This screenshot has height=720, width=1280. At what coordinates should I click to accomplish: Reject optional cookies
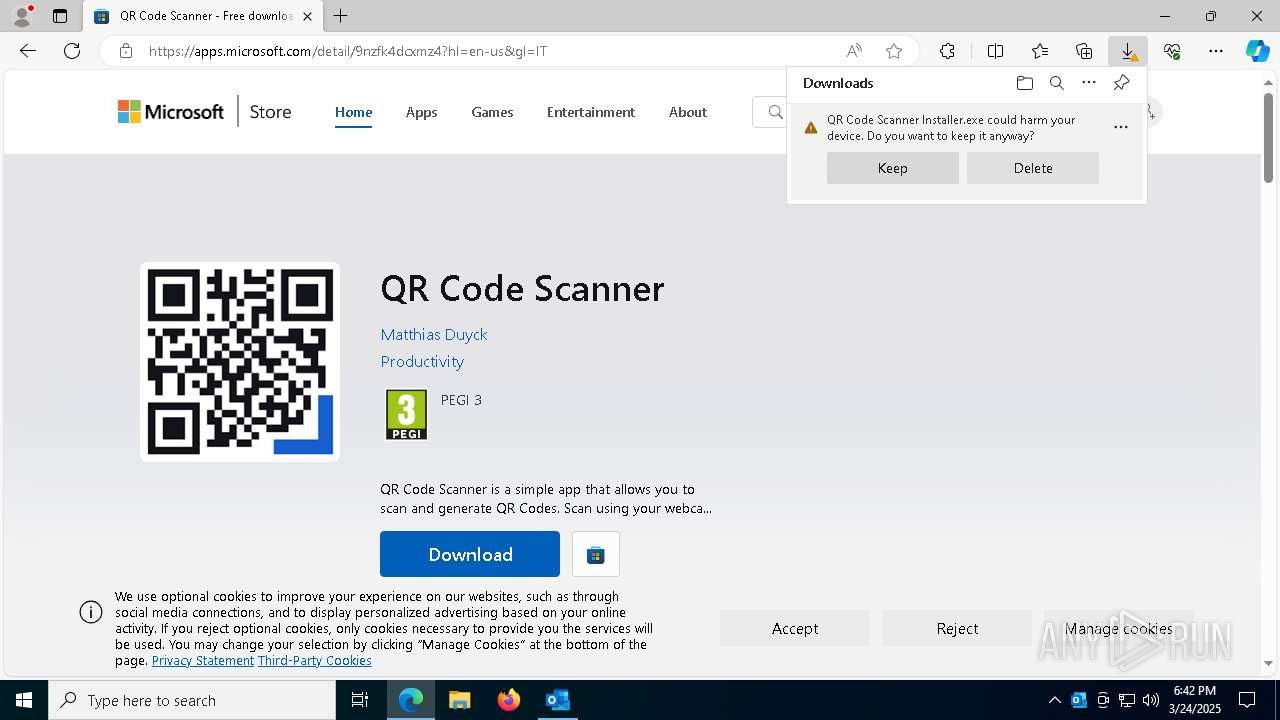click(957, 628)
